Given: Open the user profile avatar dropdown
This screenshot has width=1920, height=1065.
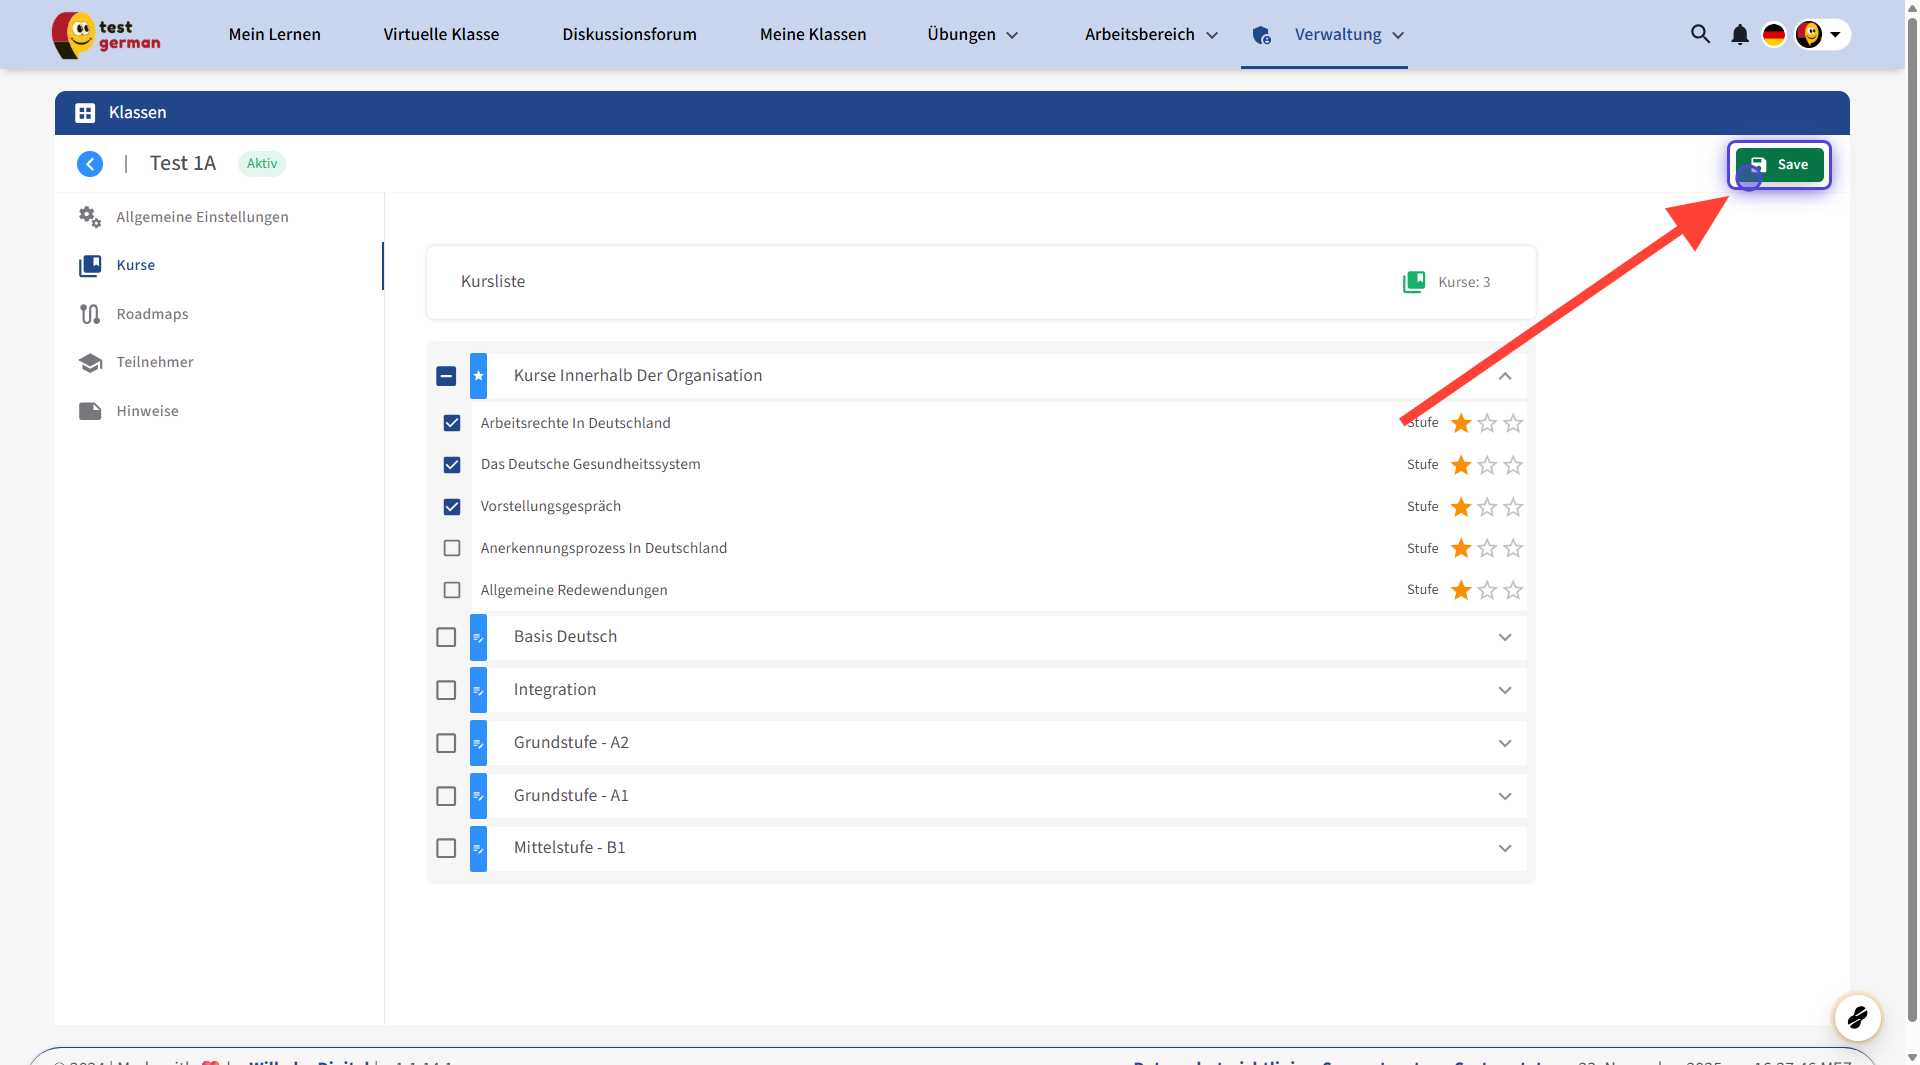Looking at the screenshot, I should pos(1822,35).
